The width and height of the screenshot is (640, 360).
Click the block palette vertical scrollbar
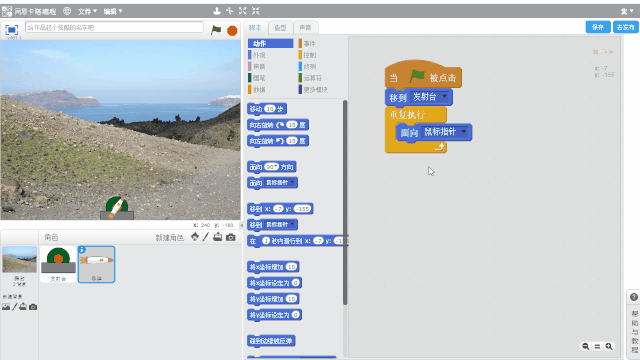(345, 202)
